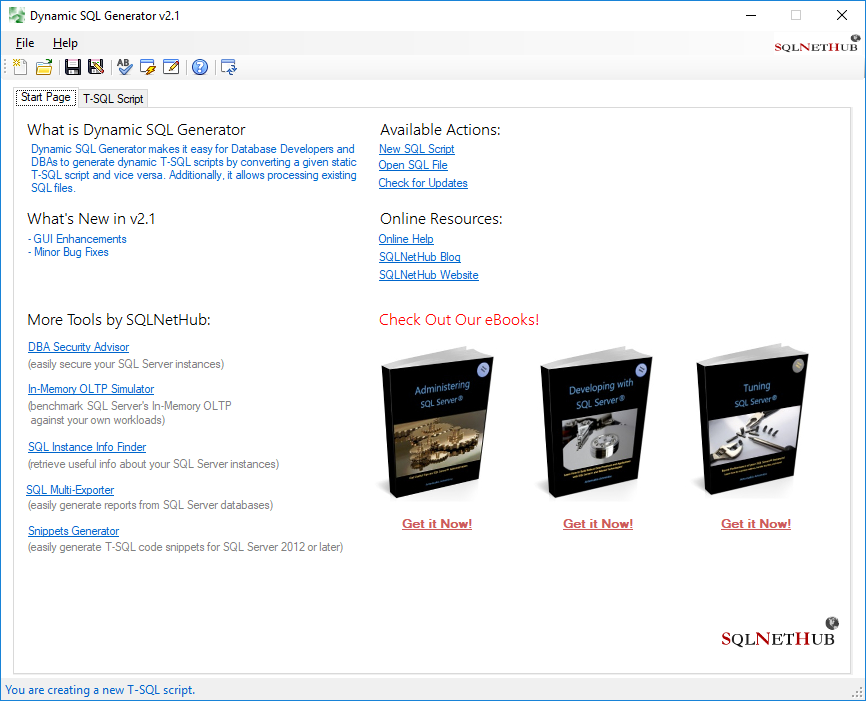The image size is (866, 701).
Task: Click the app icon in title bar
Action: (x=17, y=15)
